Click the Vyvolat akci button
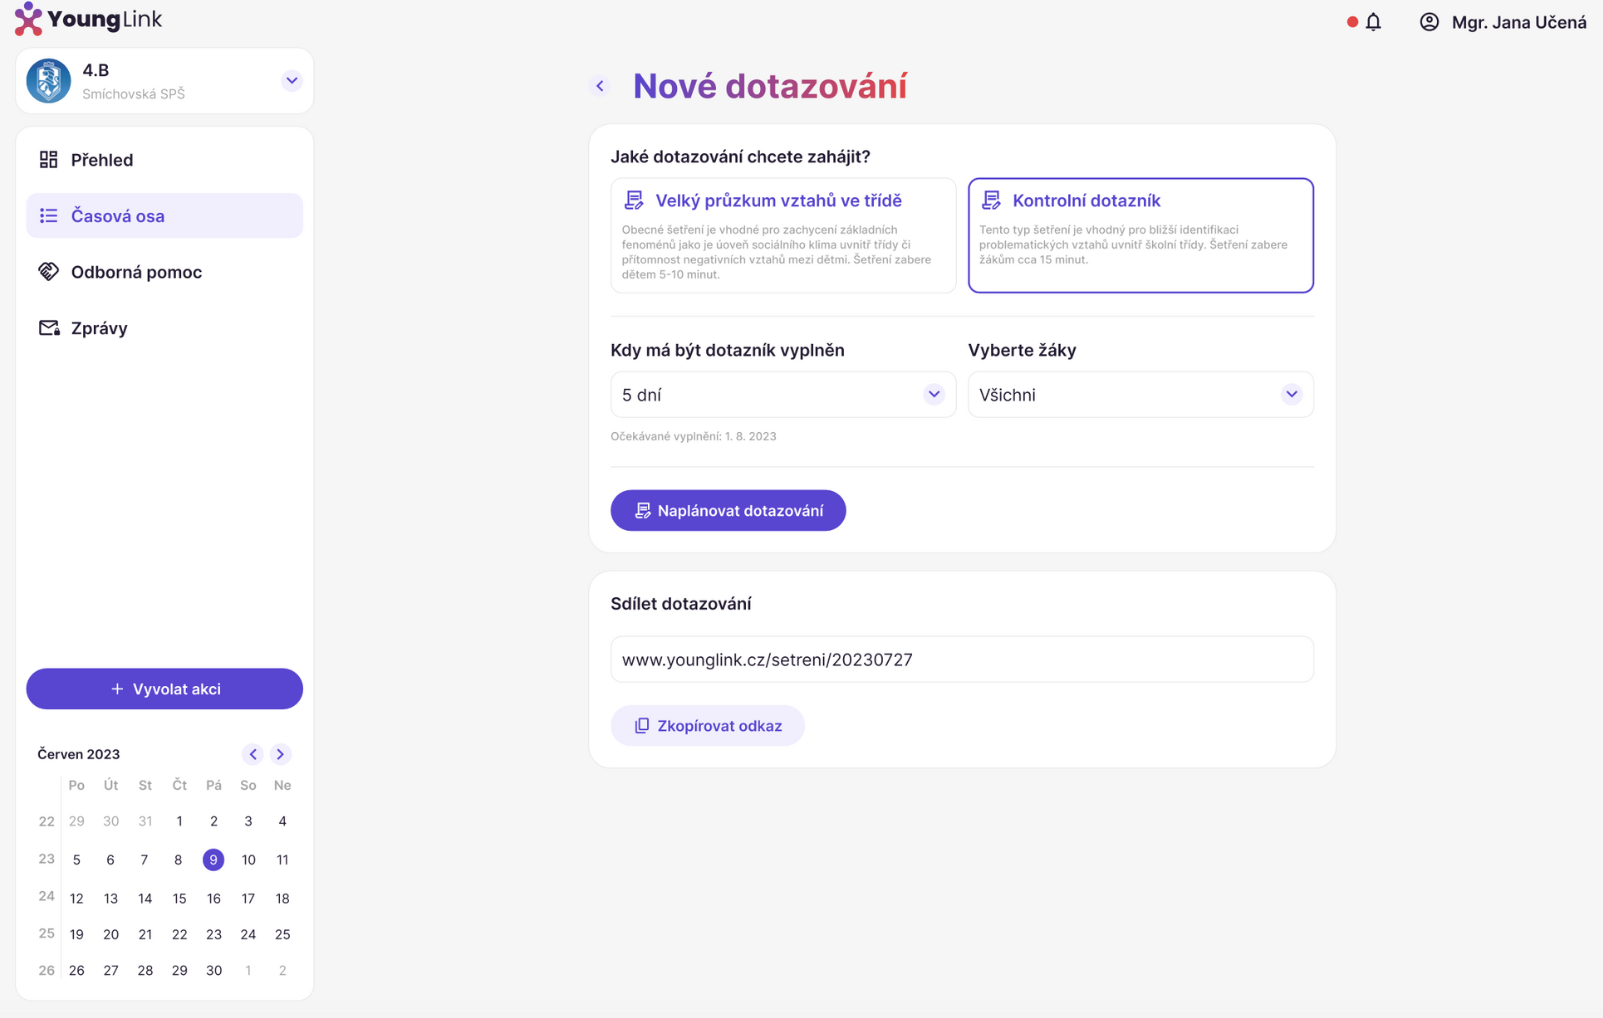The width and height of the screenshot is (1603, 1018). 164,689
